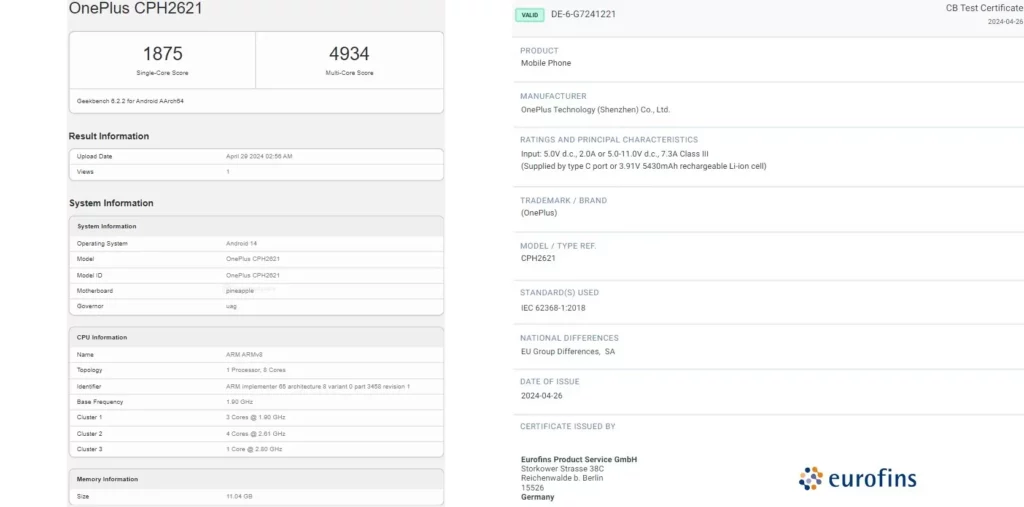
Task: Click the (OnePlus) trademark value
Action: click(539, 213)
